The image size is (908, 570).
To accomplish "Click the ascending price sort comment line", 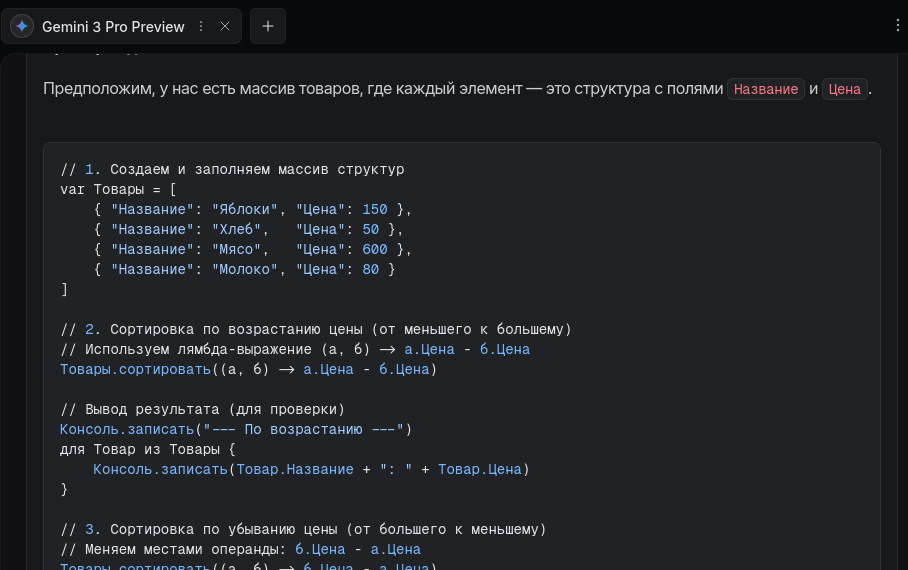I will (x=315, y=330).
